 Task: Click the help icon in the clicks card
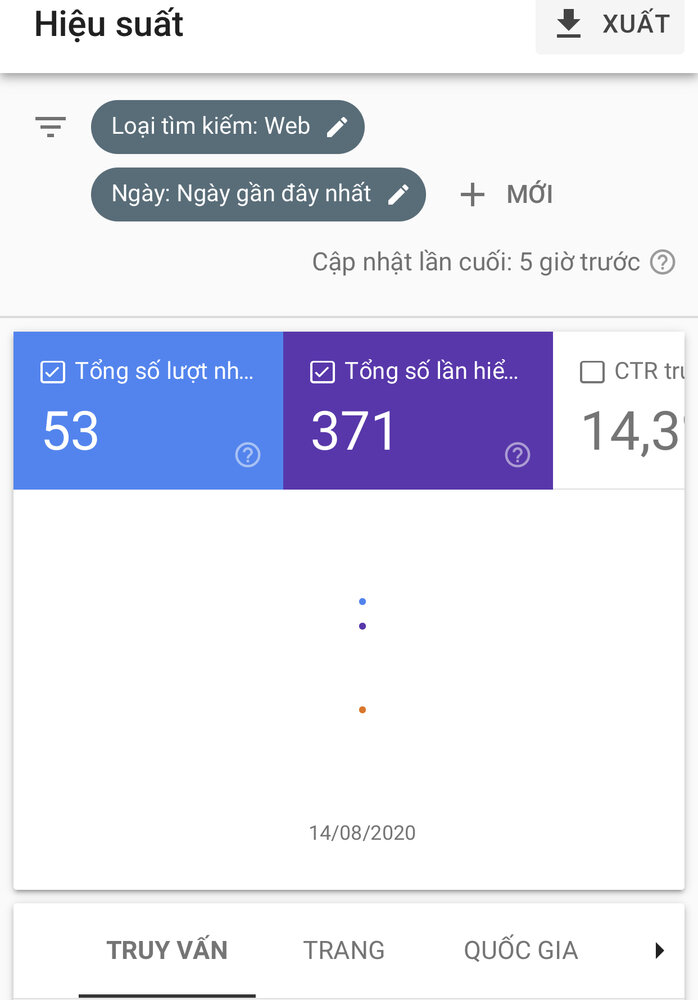[248, 455]
